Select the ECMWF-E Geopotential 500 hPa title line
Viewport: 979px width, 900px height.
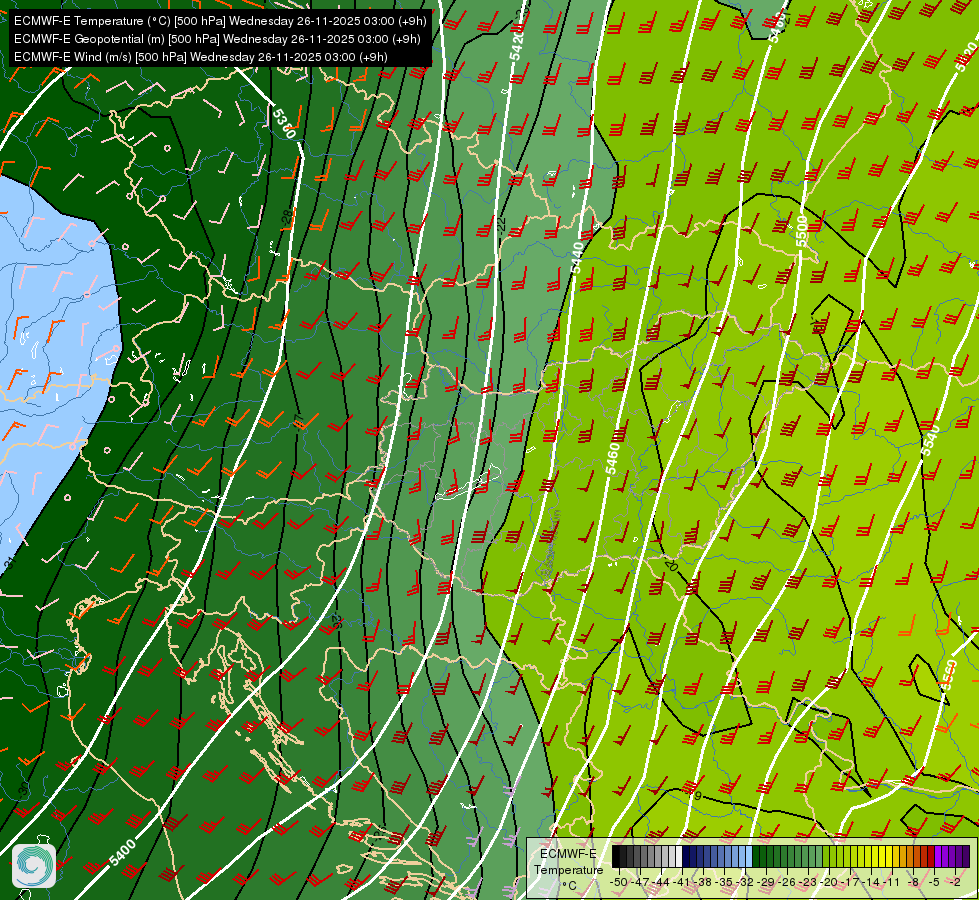tap(217, 39)
